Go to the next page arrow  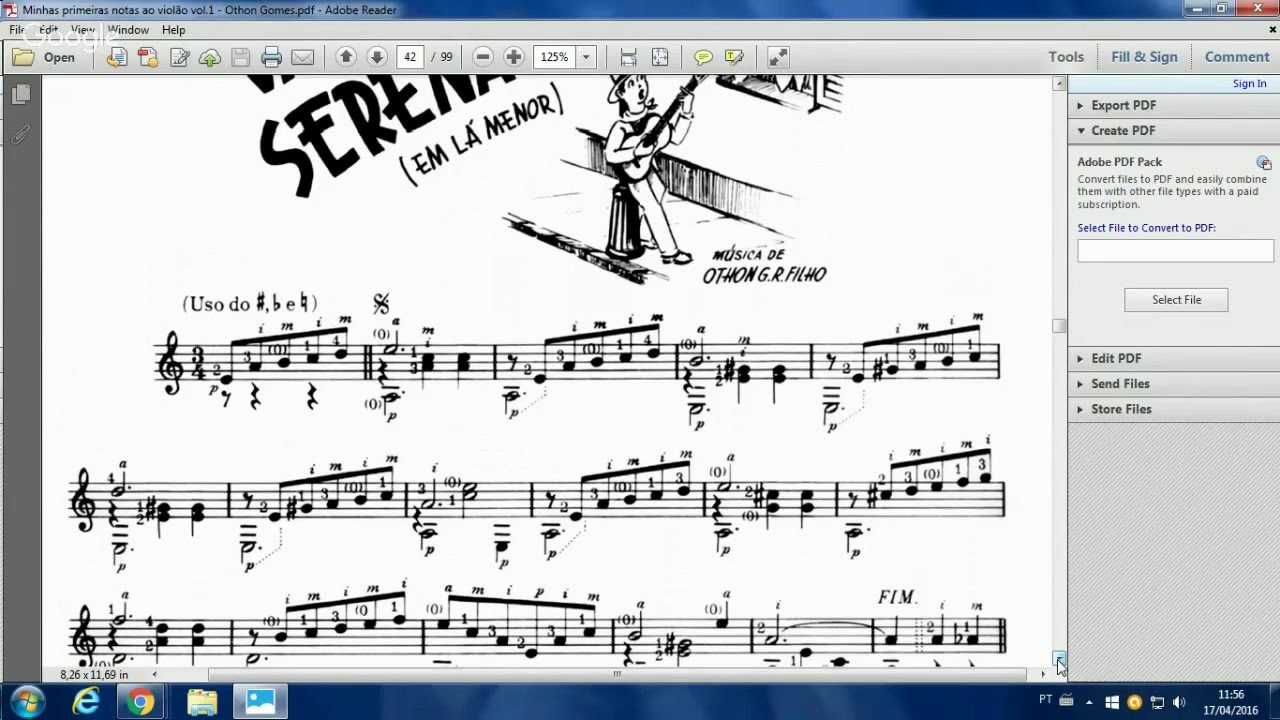[377, 57]
